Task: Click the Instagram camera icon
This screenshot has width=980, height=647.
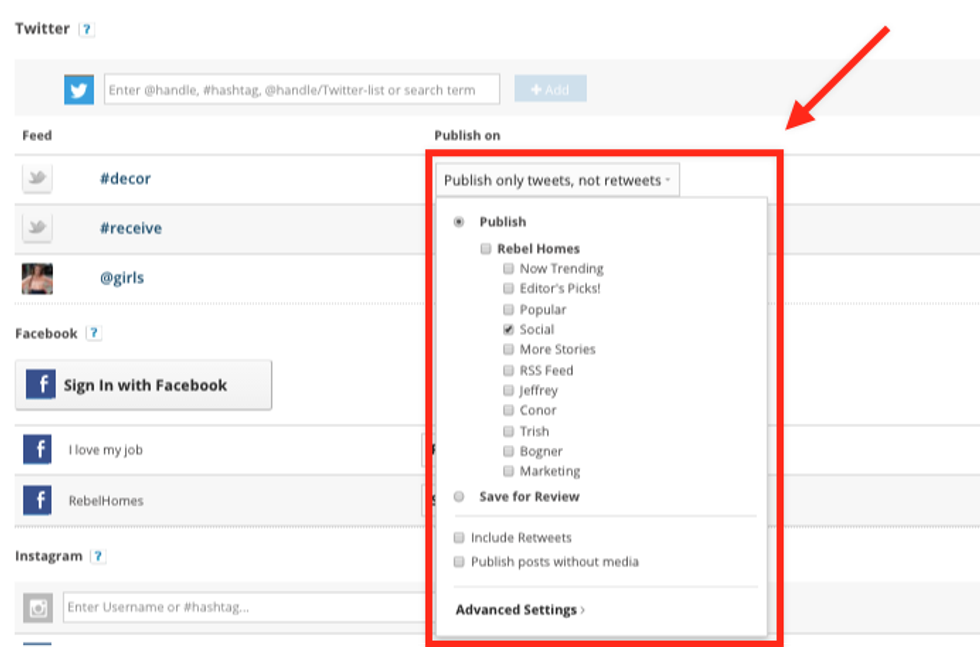Action: 38,607
